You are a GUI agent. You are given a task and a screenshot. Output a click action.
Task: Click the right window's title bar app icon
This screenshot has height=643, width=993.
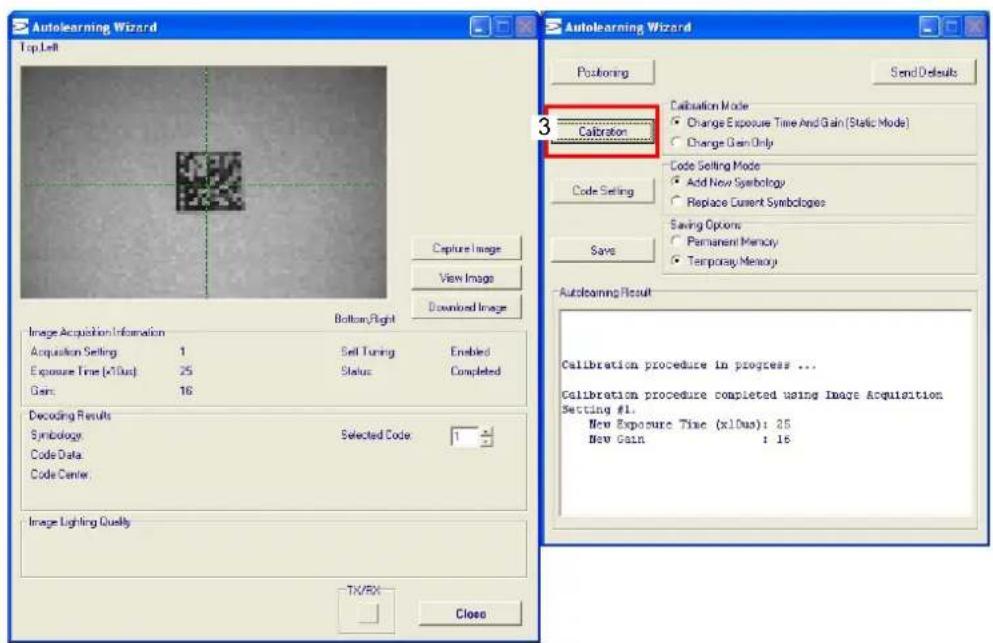click(x=553, y=27)
